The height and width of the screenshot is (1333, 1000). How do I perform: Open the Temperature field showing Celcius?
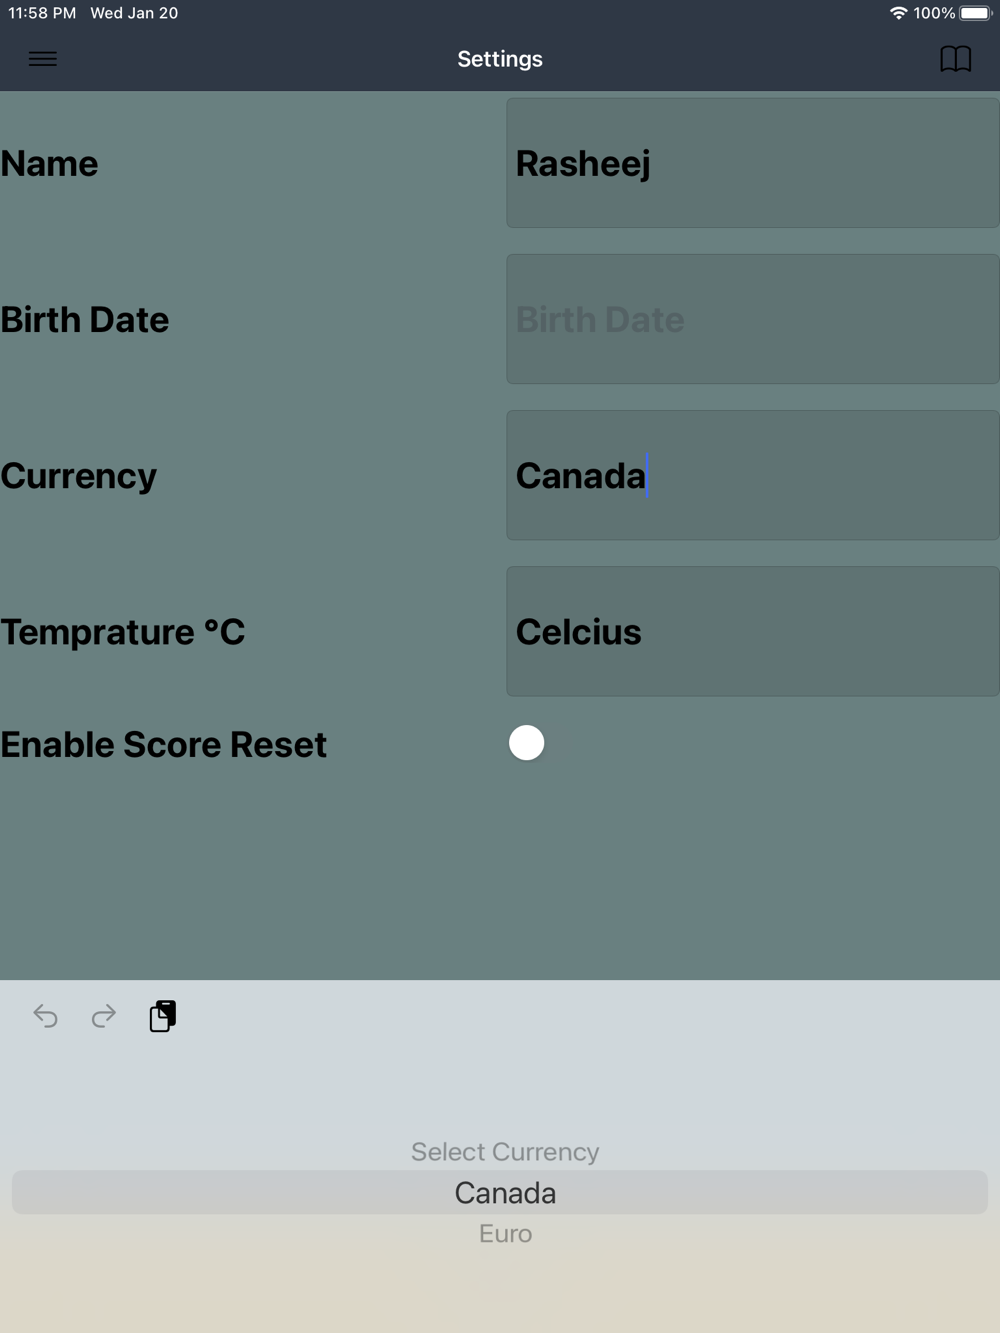[753, 631]
